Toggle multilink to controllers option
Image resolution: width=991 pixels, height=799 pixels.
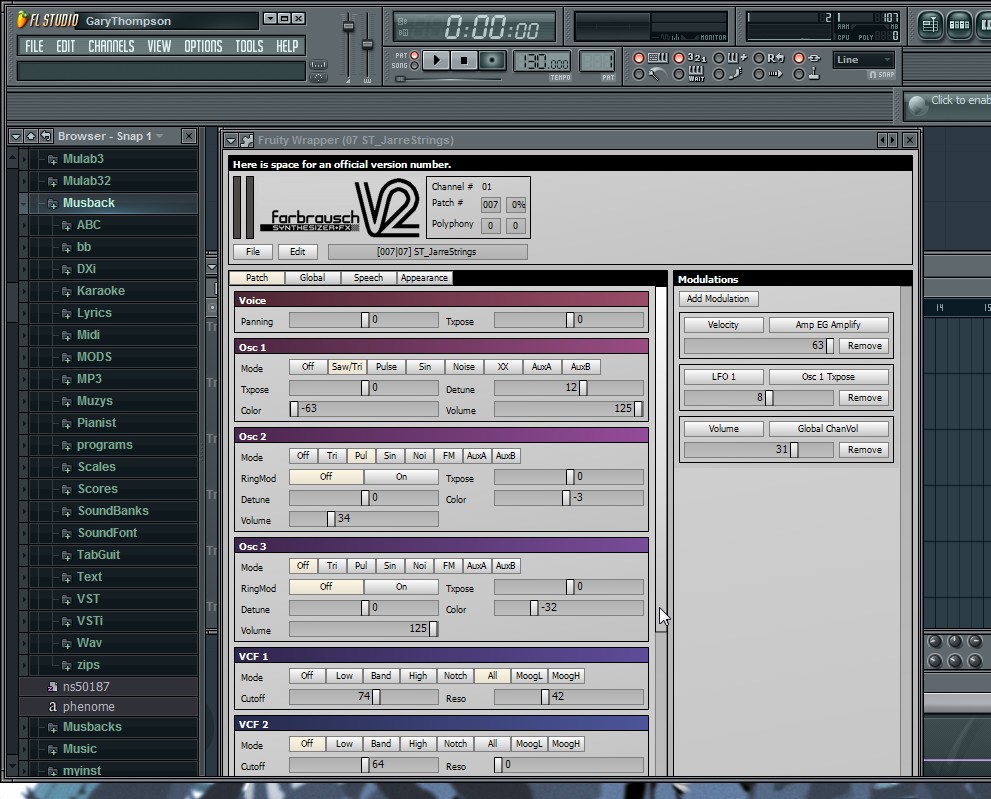pos(799,58)
